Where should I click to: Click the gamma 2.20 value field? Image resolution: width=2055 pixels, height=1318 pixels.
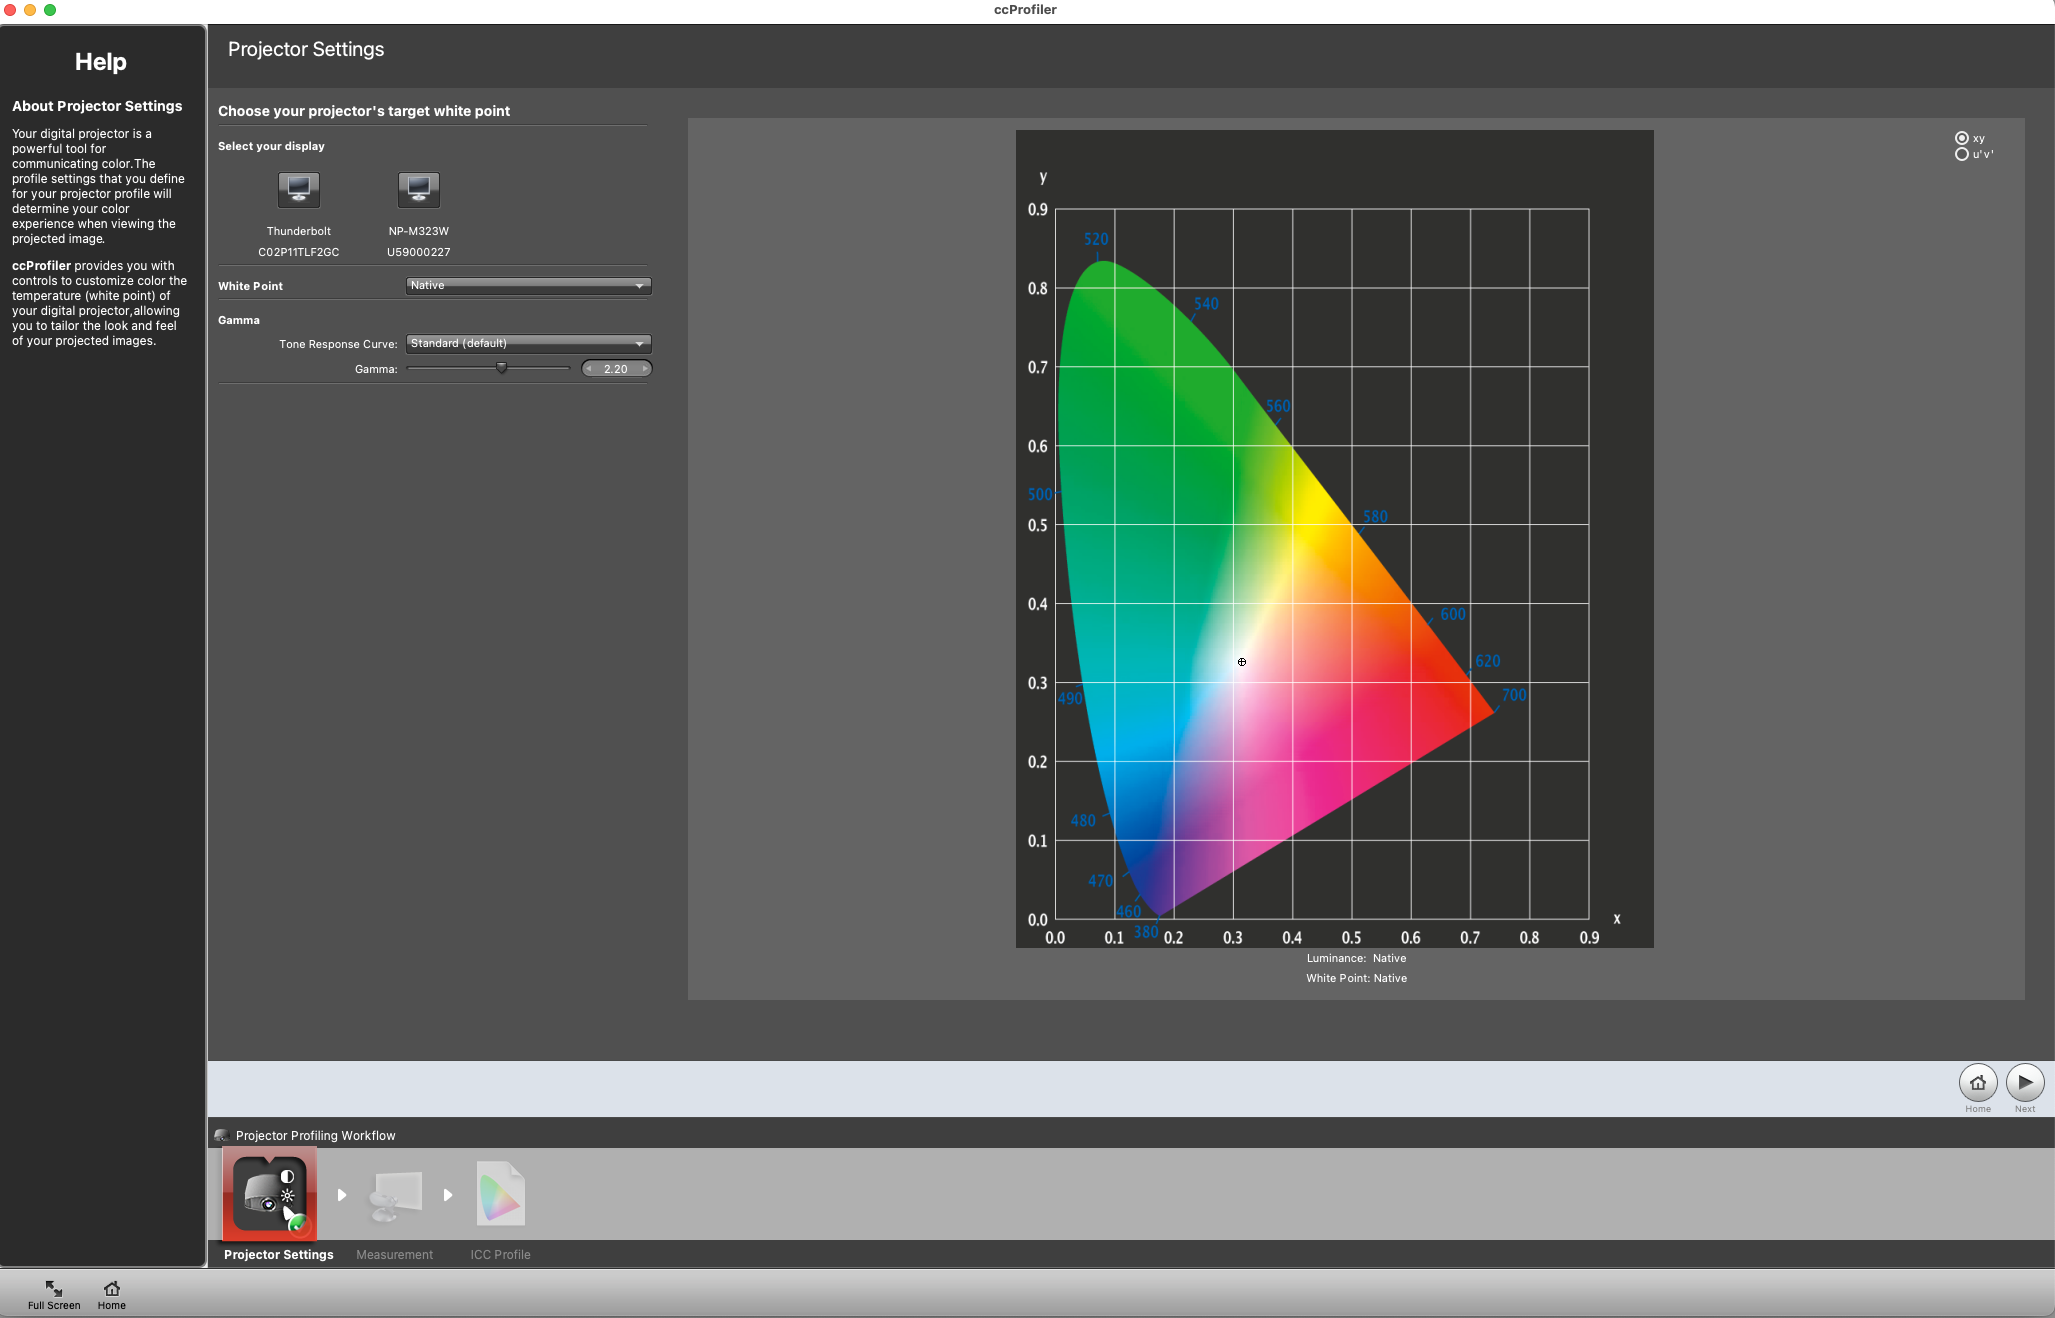pyautogui.click(x=616, y=369)
